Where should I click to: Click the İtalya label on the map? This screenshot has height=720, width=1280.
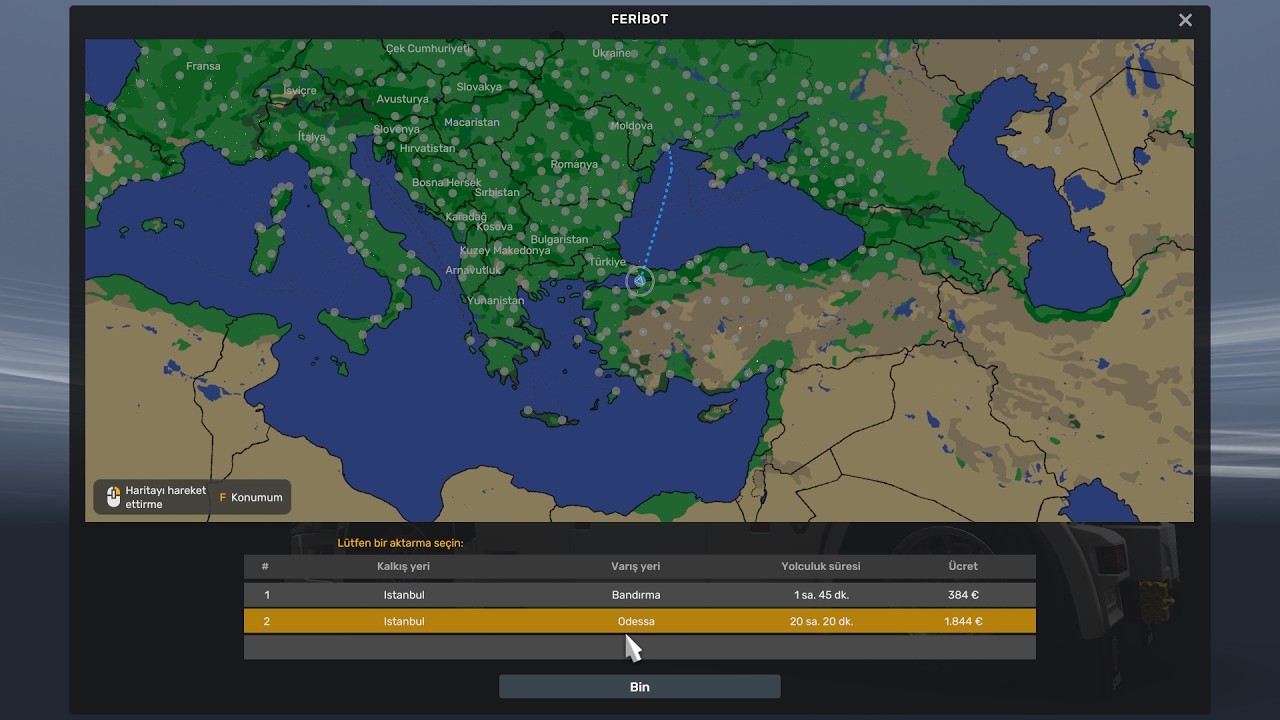pos(311,137)
